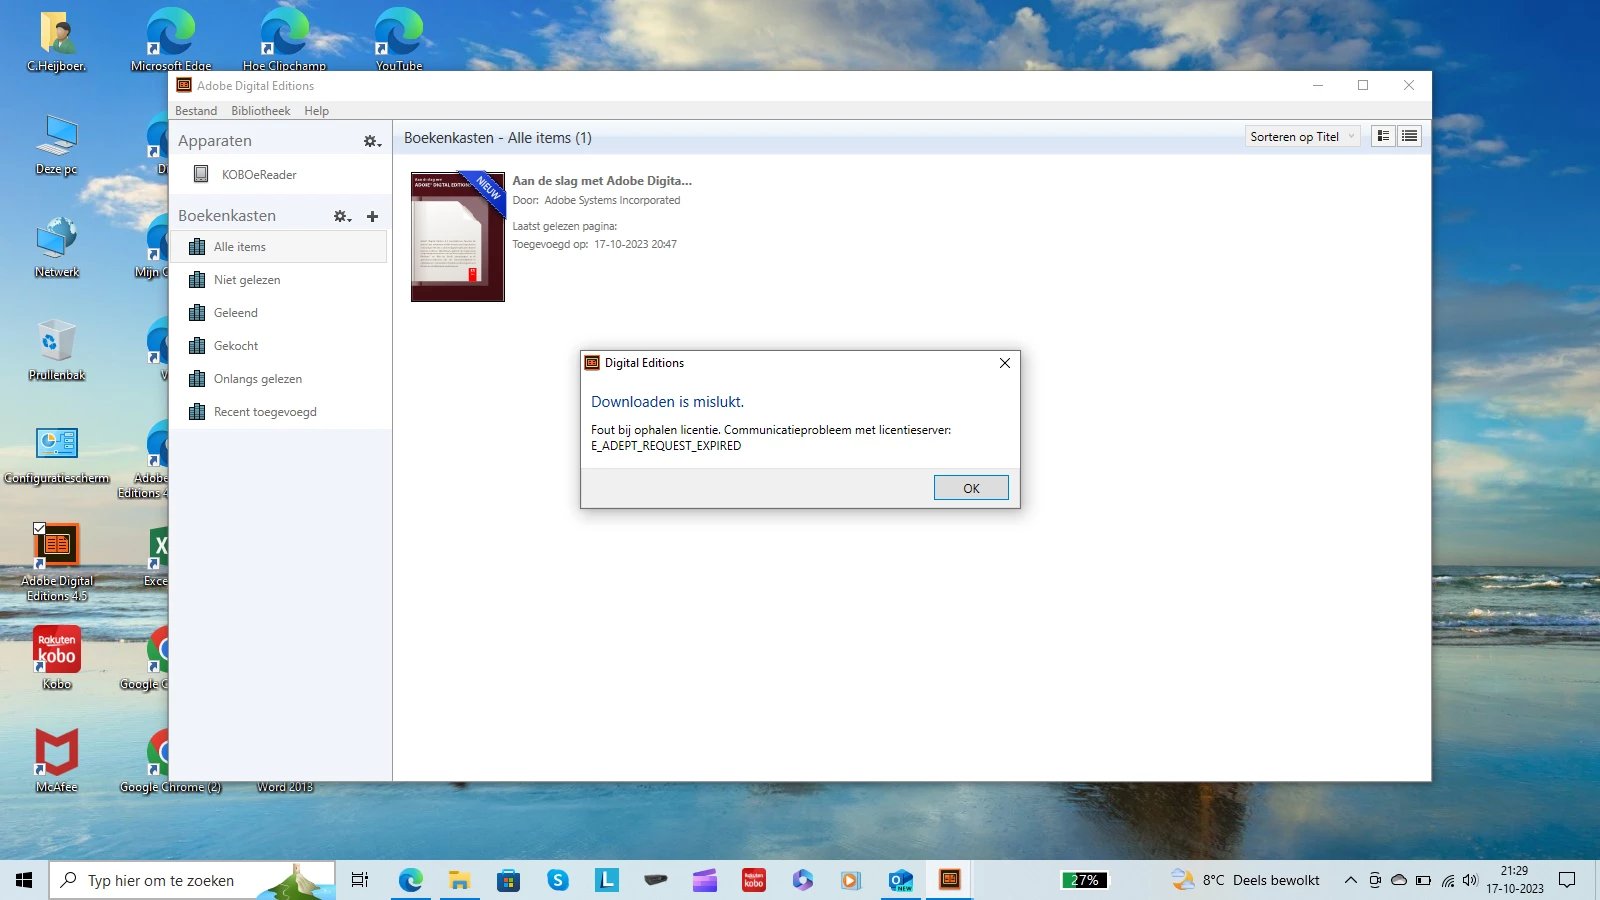This screenshot has height=900, width=1600.
Task: Click Adobe Digital Editions taskbar icon
Action: click(950, 880)
